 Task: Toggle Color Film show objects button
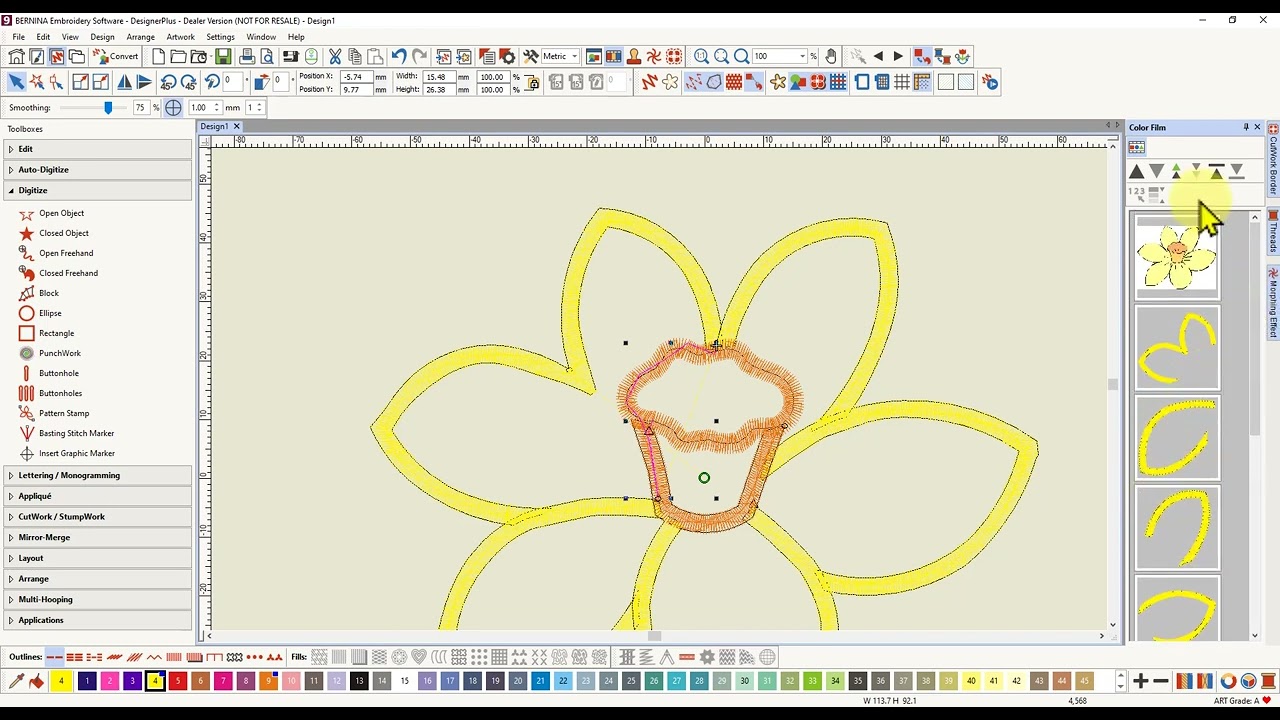(x=1136, y=147)
